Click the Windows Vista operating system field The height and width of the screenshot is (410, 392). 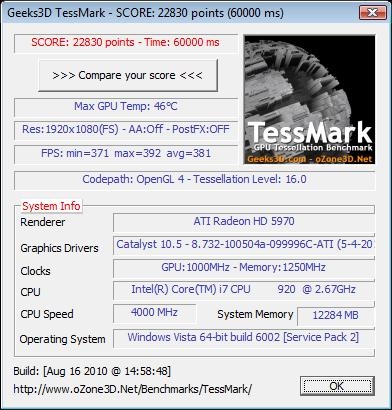244,338
